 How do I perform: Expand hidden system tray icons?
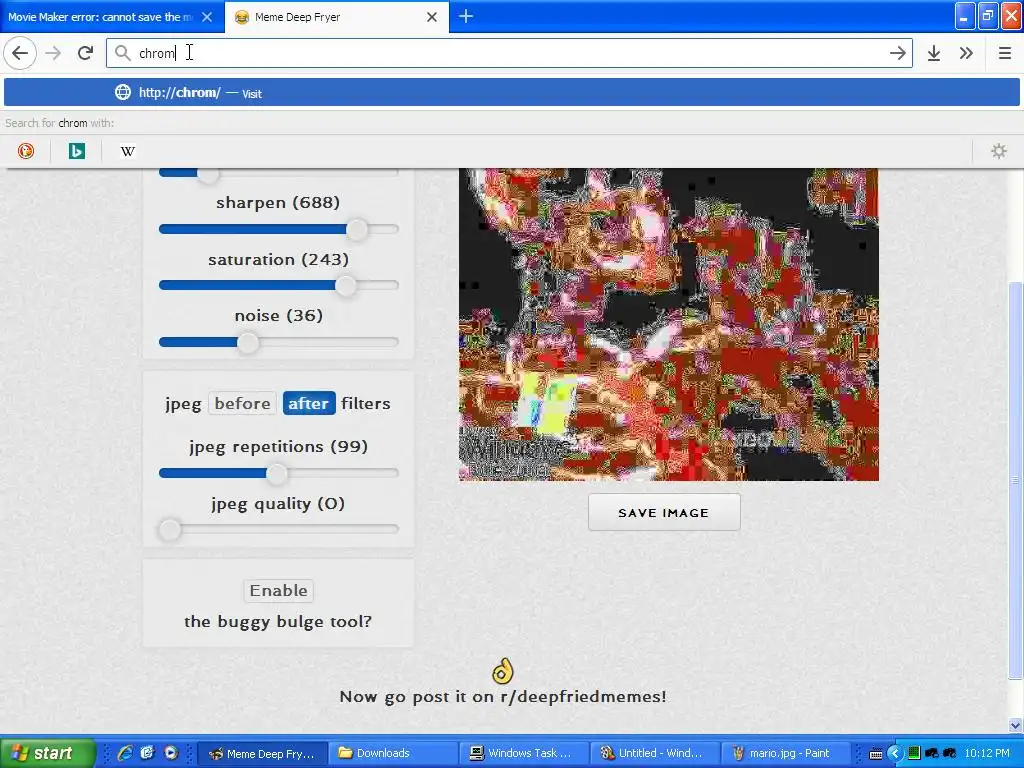click(x=894, y=753)
